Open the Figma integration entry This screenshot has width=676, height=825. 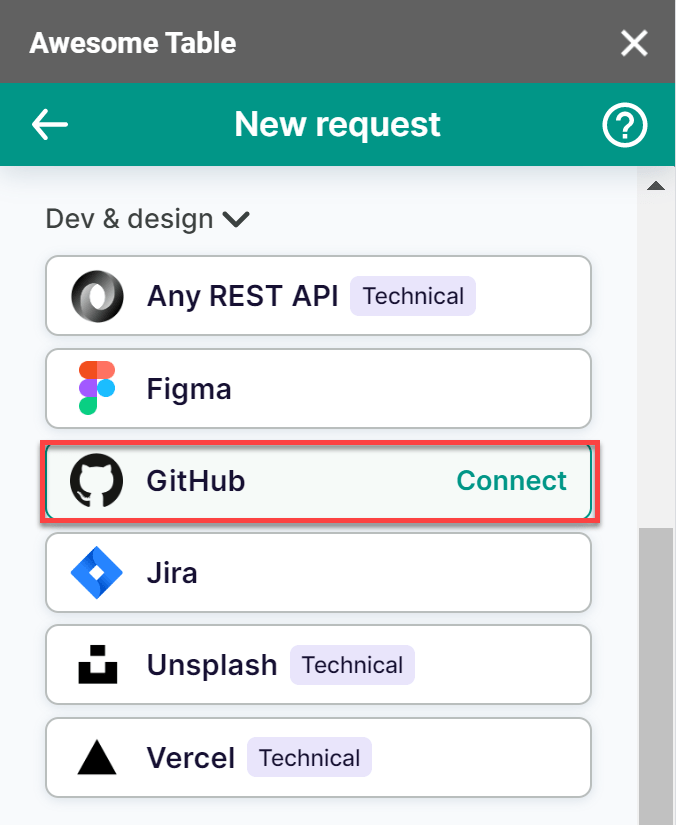pyautogui.click(x=318, y=388)
